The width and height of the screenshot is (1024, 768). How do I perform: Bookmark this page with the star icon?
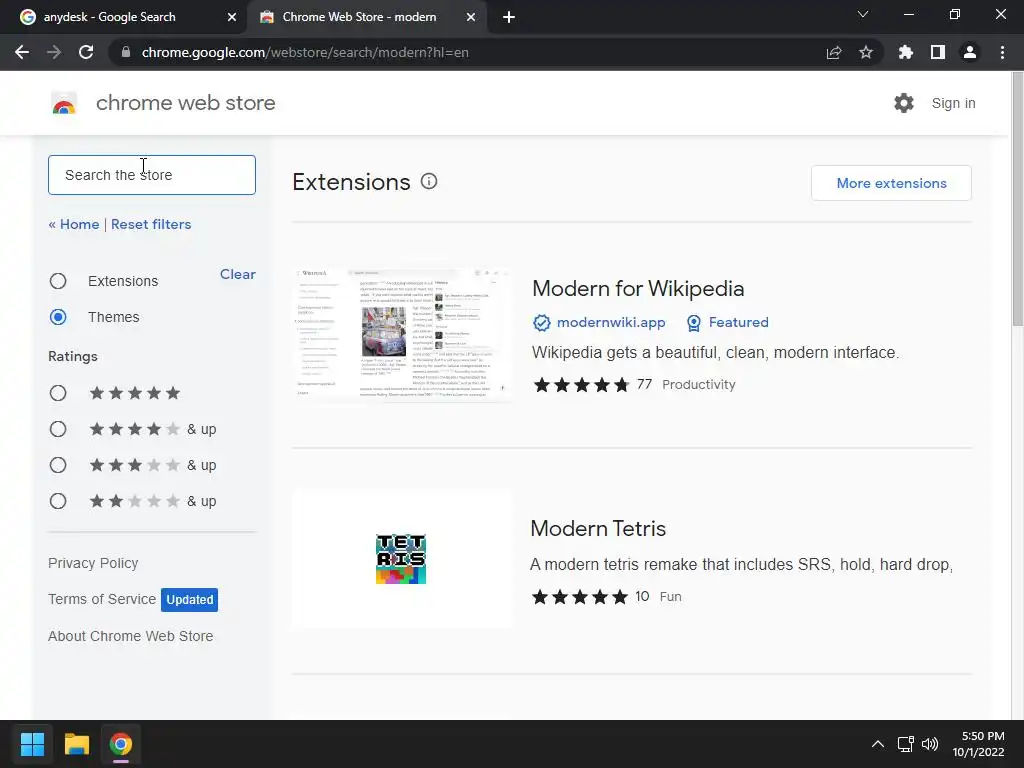click(865, 52)
